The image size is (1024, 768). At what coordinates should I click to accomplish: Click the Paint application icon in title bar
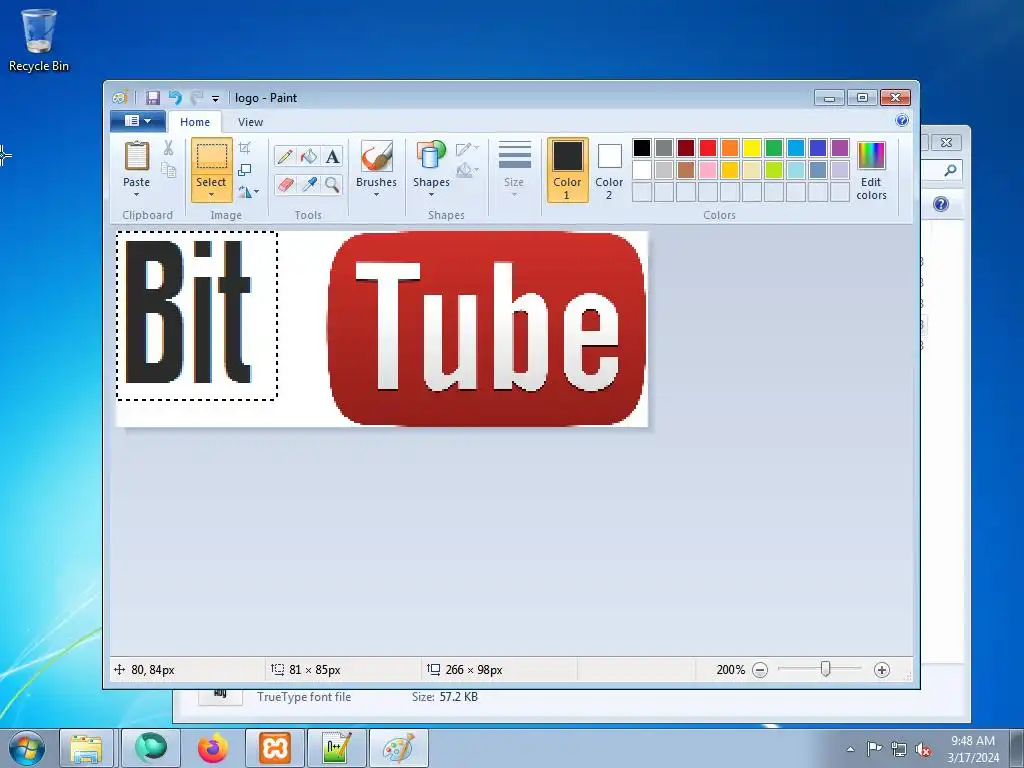pos(120,98)
